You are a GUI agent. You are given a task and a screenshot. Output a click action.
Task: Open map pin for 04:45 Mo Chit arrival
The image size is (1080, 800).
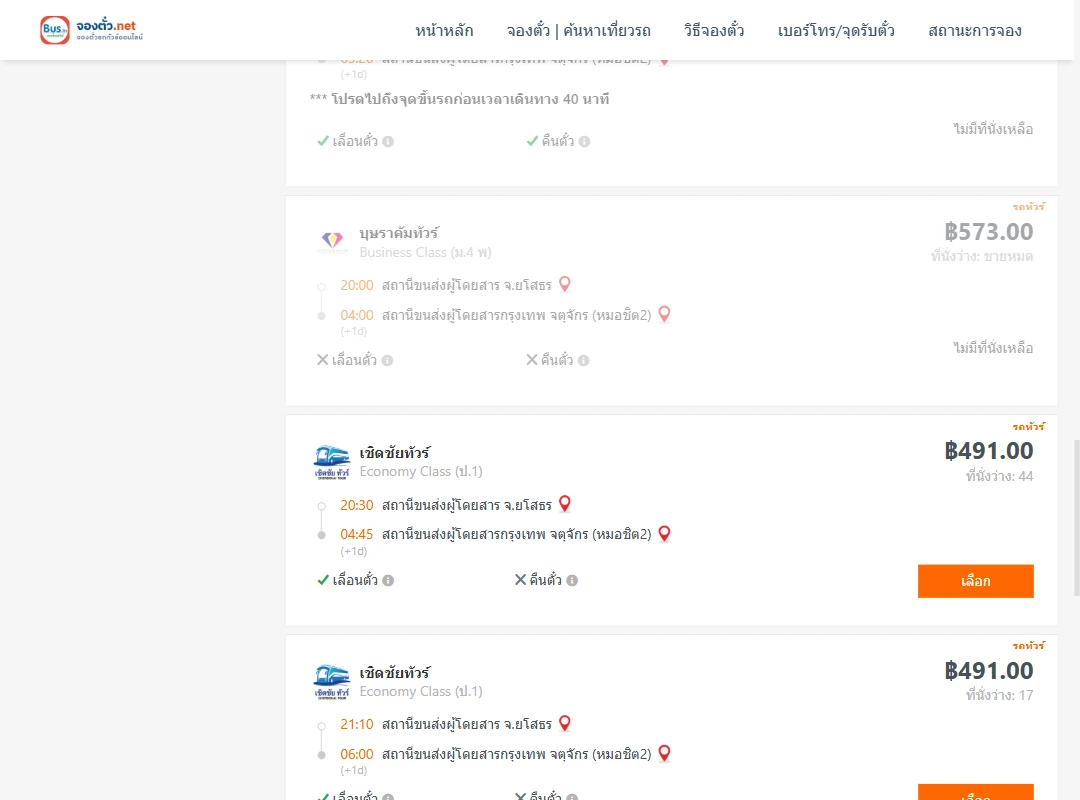(x=664, y=533)
